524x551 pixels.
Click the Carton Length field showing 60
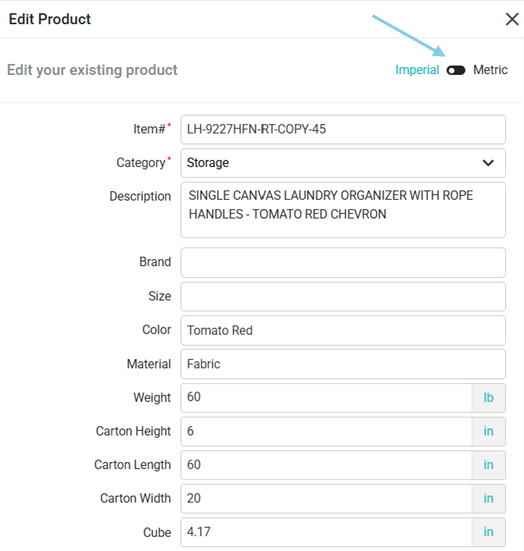click(x=326, y=465)
